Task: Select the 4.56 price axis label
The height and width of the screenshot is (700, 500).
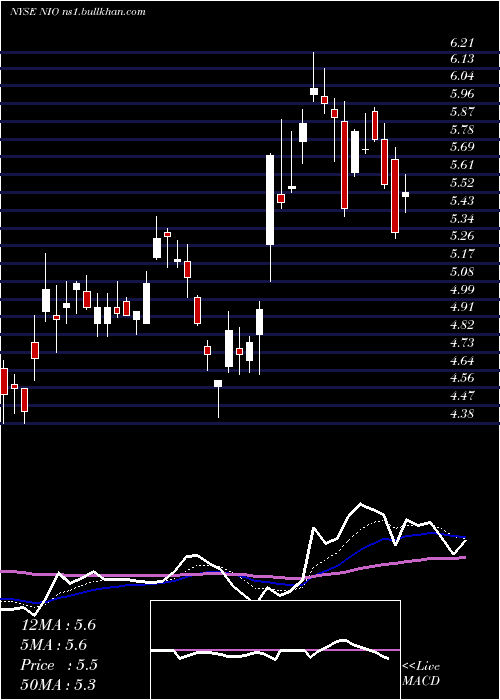Action: [x=462, y=378]
